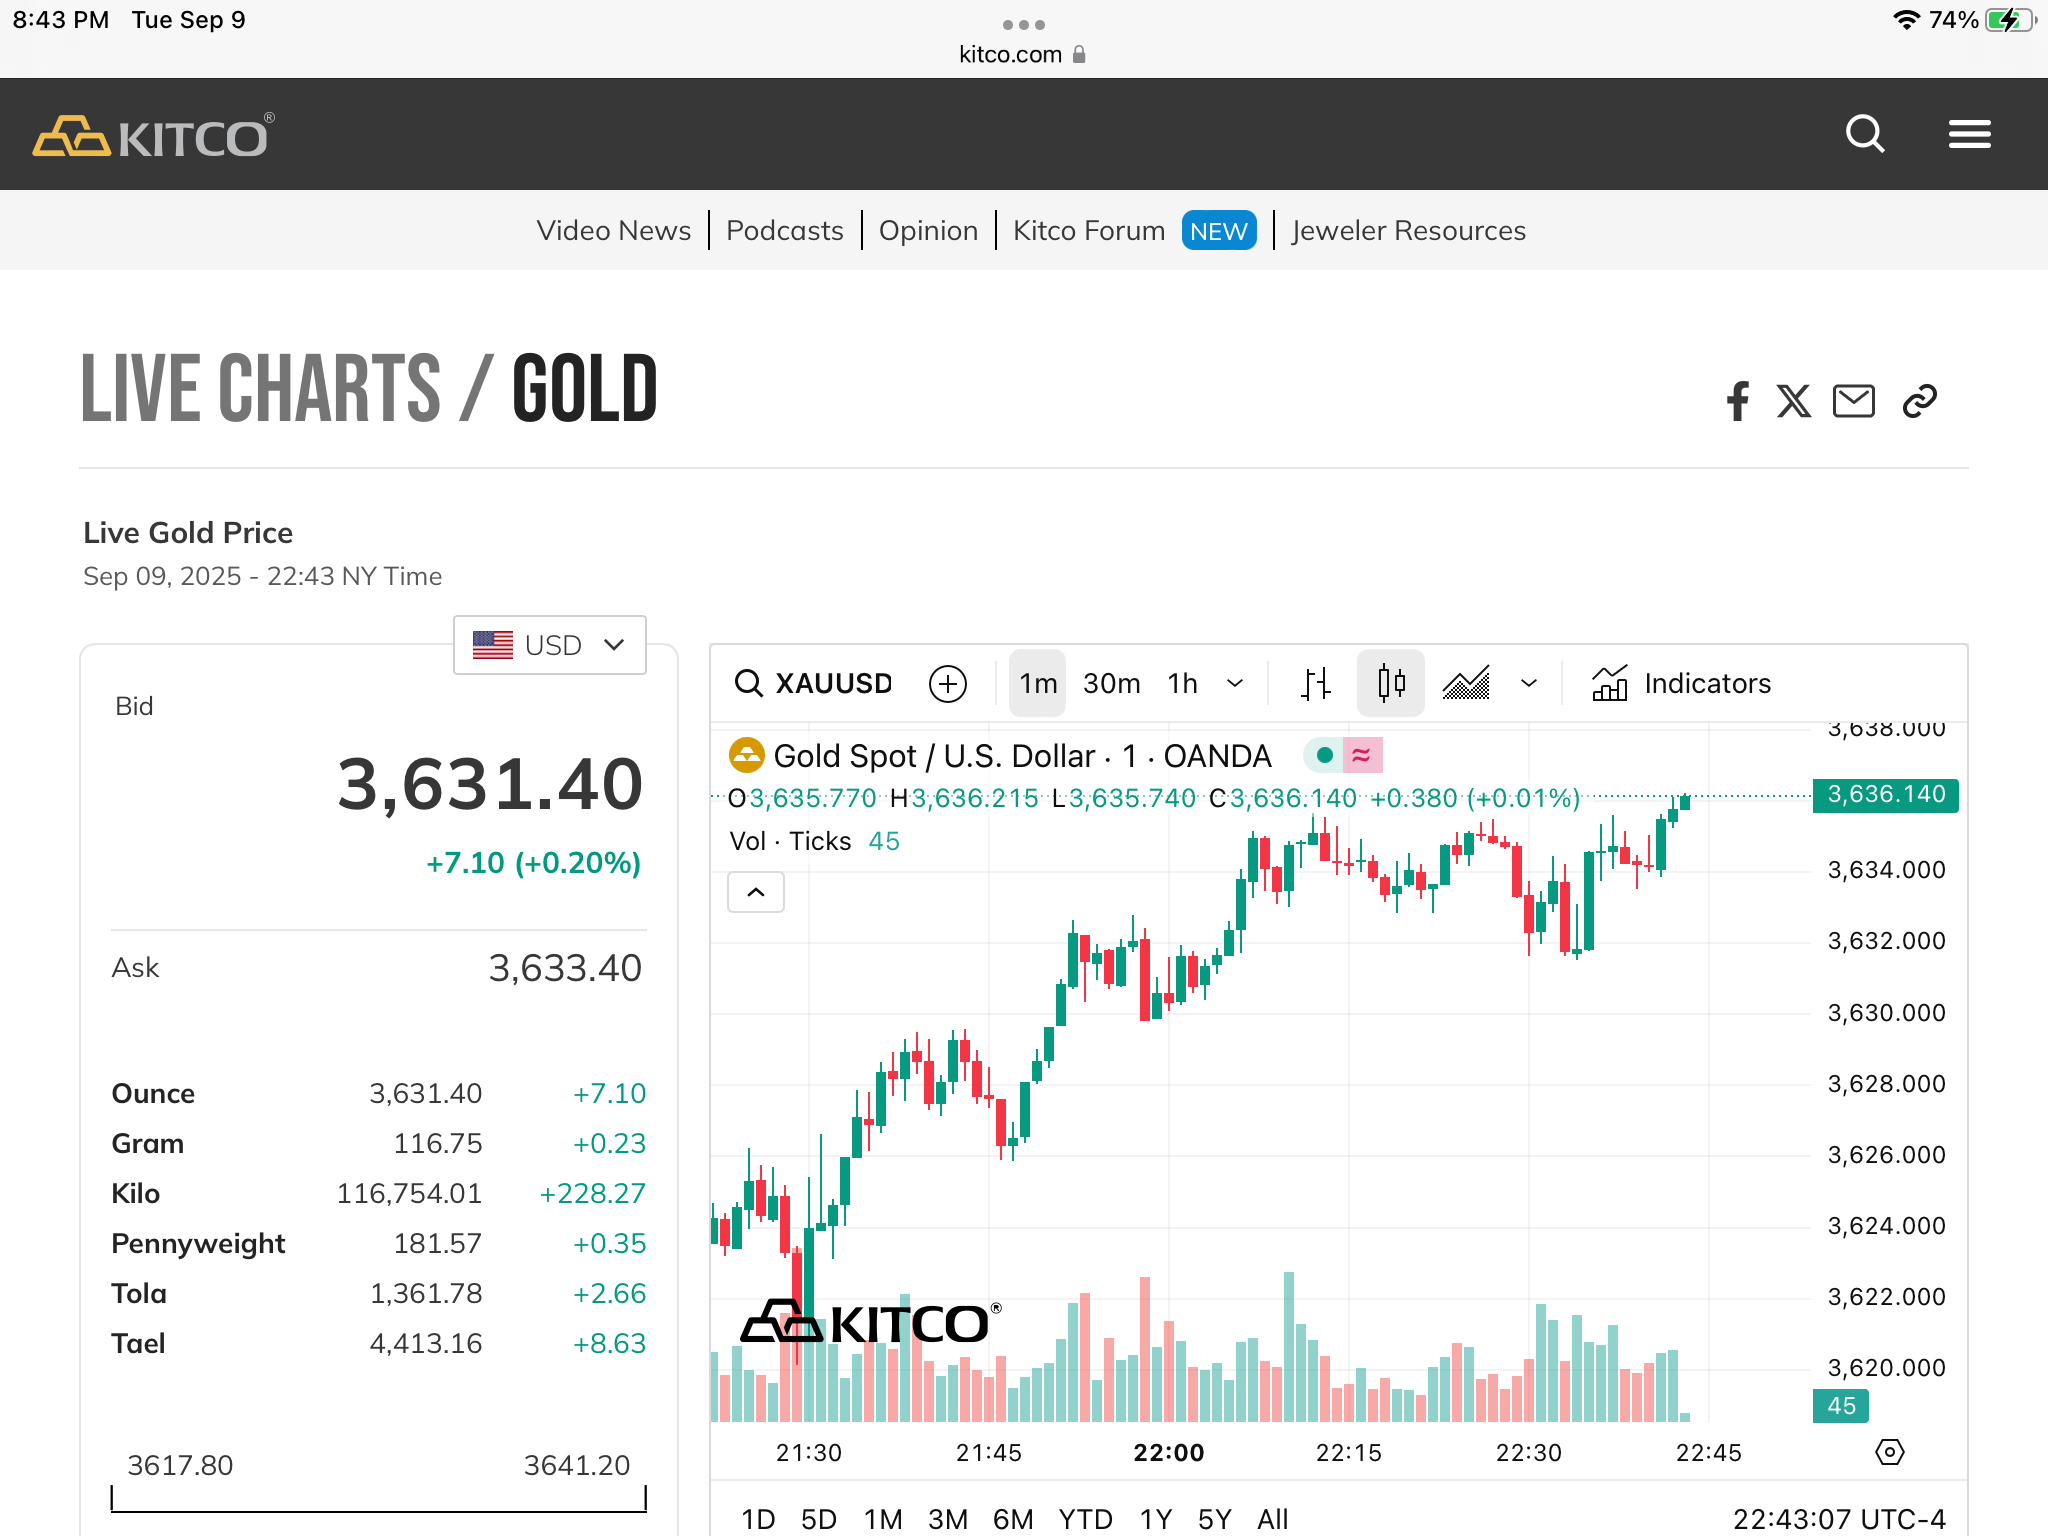Screen dimensions: 2048x1536
Task: Open the Kitco Forum link
Action: click(x=1089, y=230)
